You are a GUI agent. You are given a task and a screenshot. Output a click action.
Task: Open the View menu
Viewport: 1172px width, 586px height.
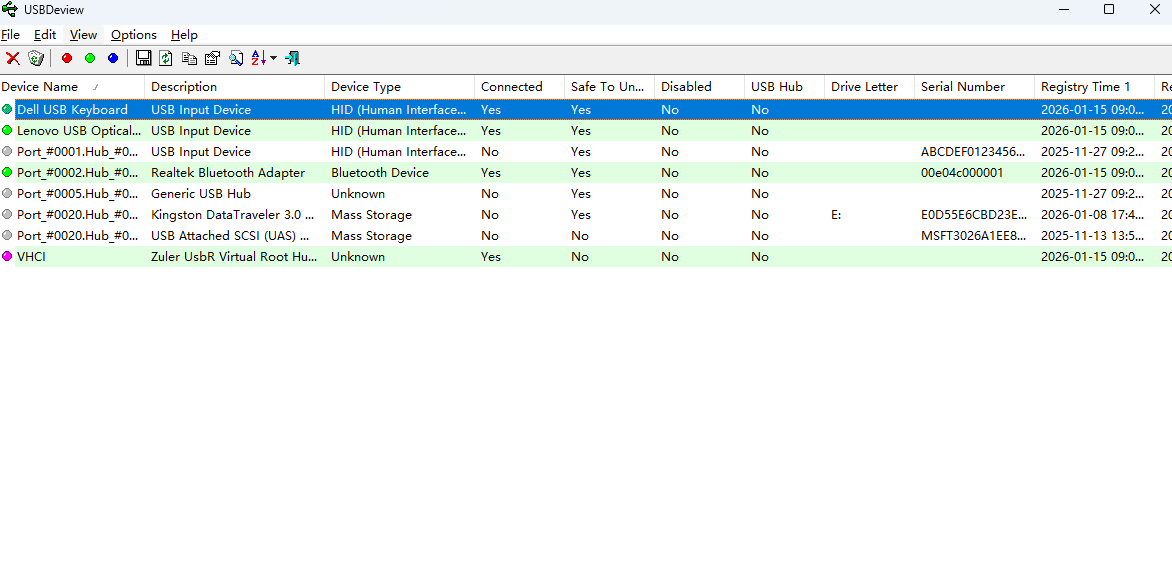click(x=83, y=35)
